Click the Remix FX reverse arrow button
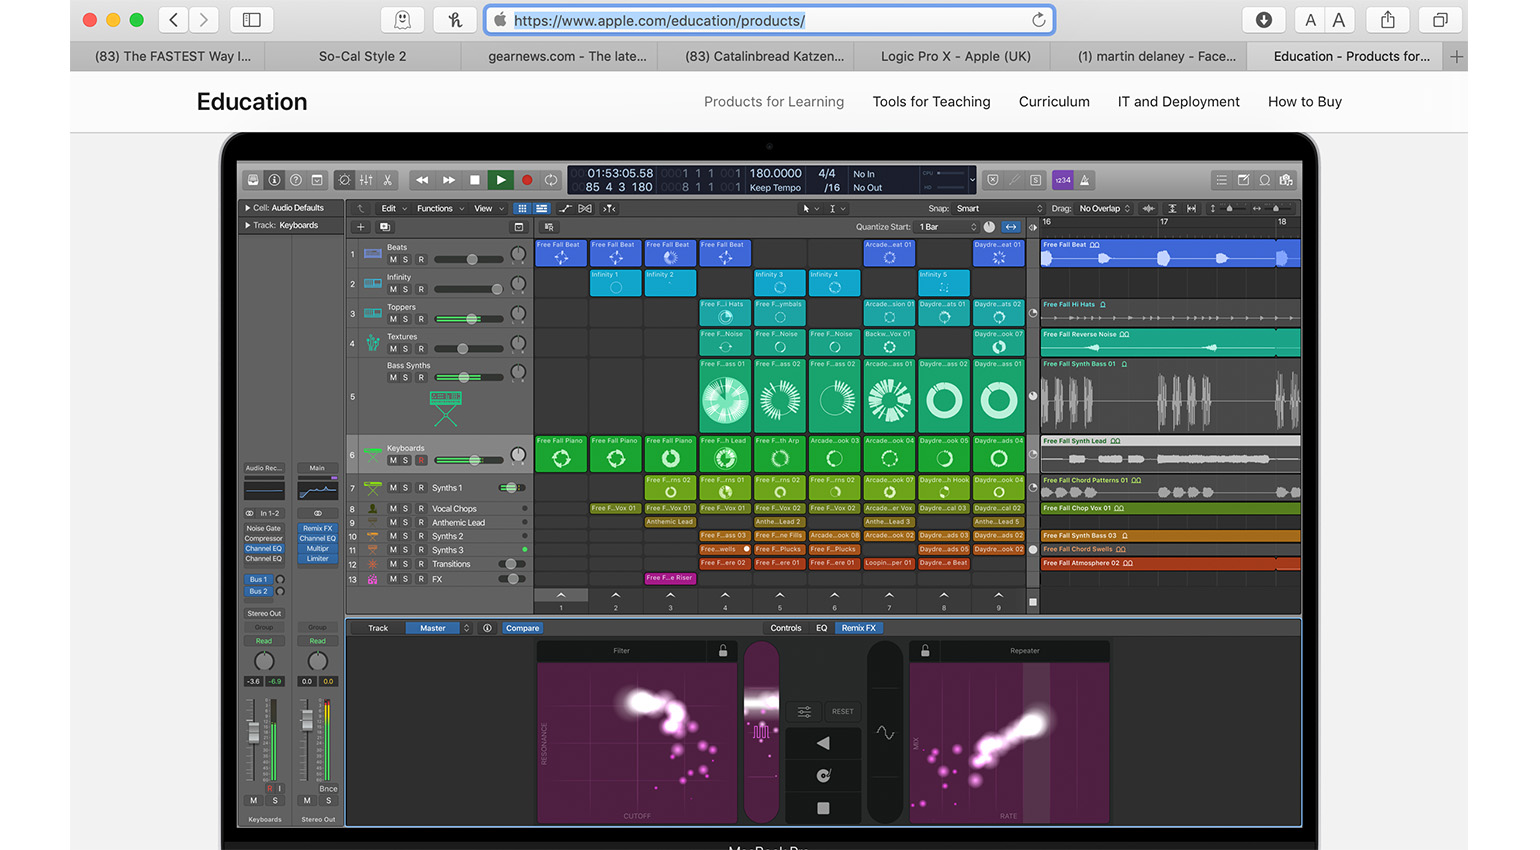Screen dimensions: 1540x850 pos(823,743)
